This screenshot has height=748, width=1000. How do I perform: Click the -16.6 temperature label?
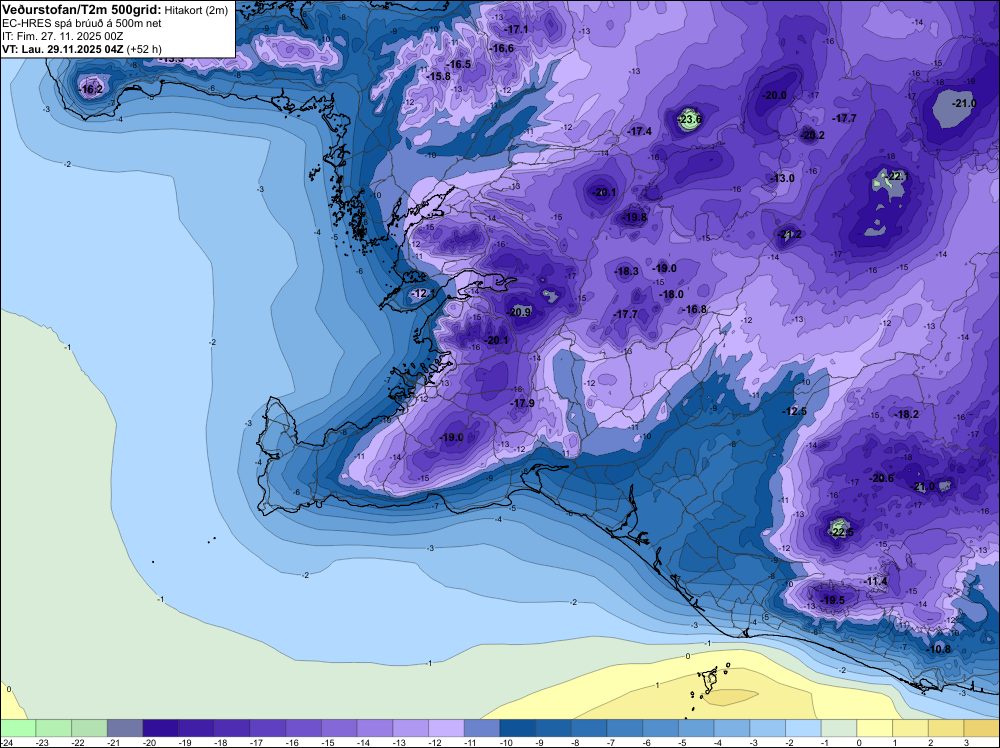point(502,48)
